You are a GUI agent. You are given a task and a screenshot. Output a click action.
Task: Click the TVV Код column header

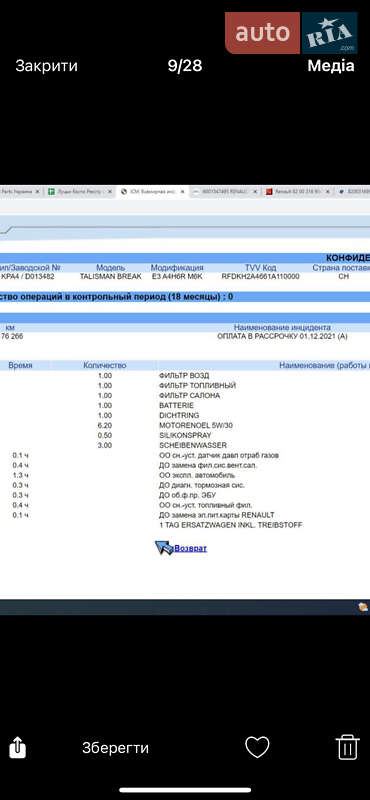(x=260, y=267)
